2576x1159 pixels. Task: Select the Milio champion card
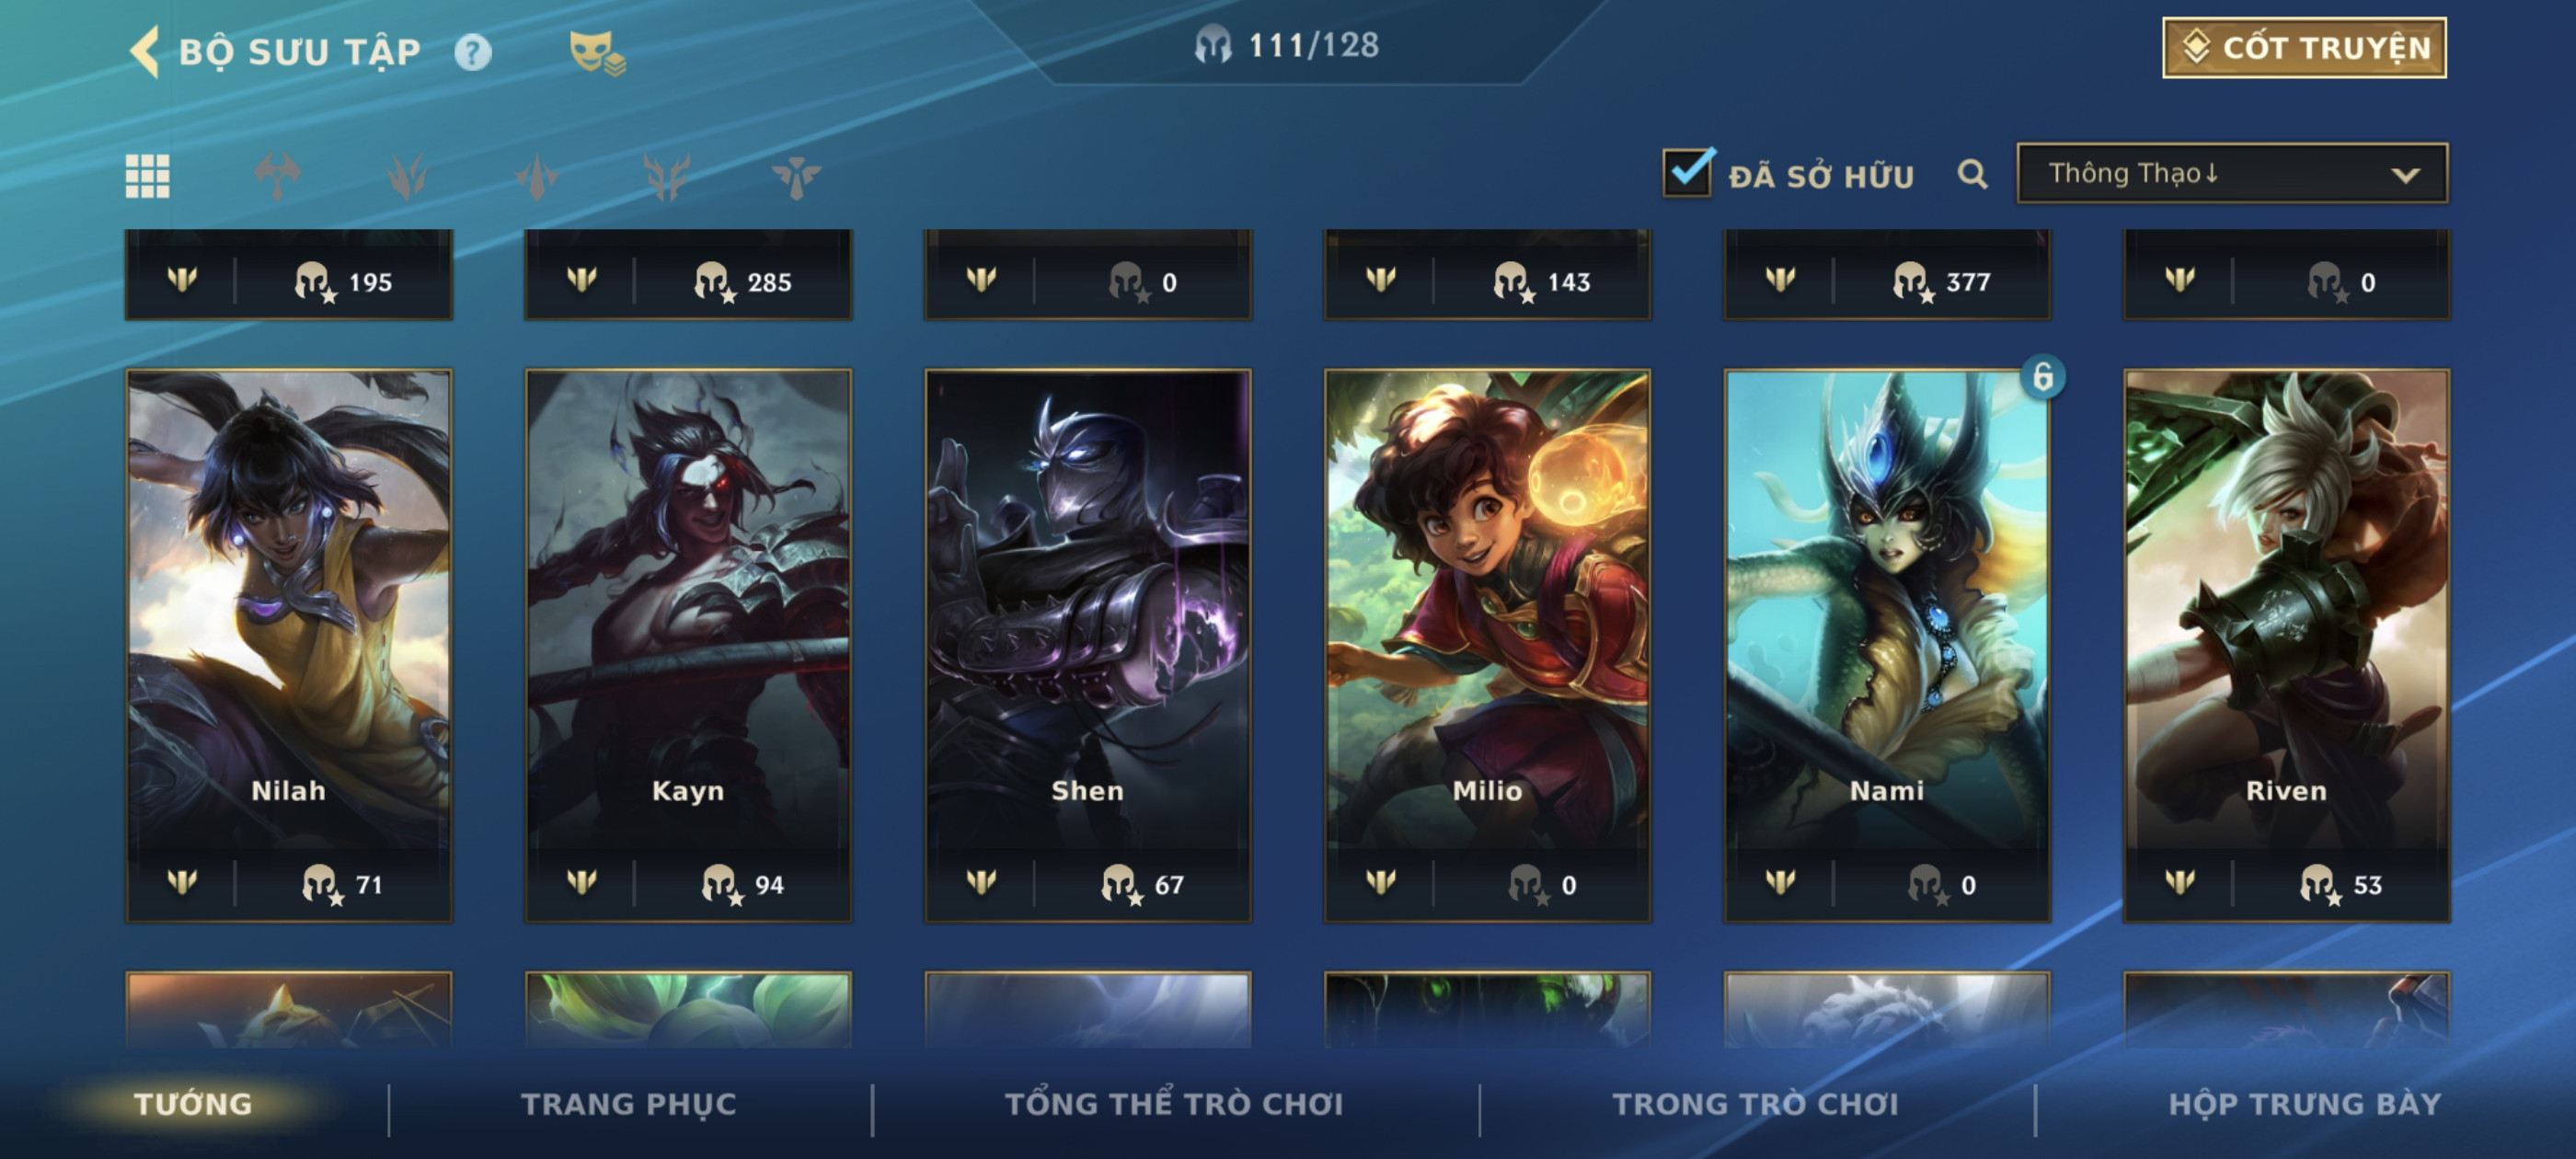pyautogui.click(x=1487, y=645)
